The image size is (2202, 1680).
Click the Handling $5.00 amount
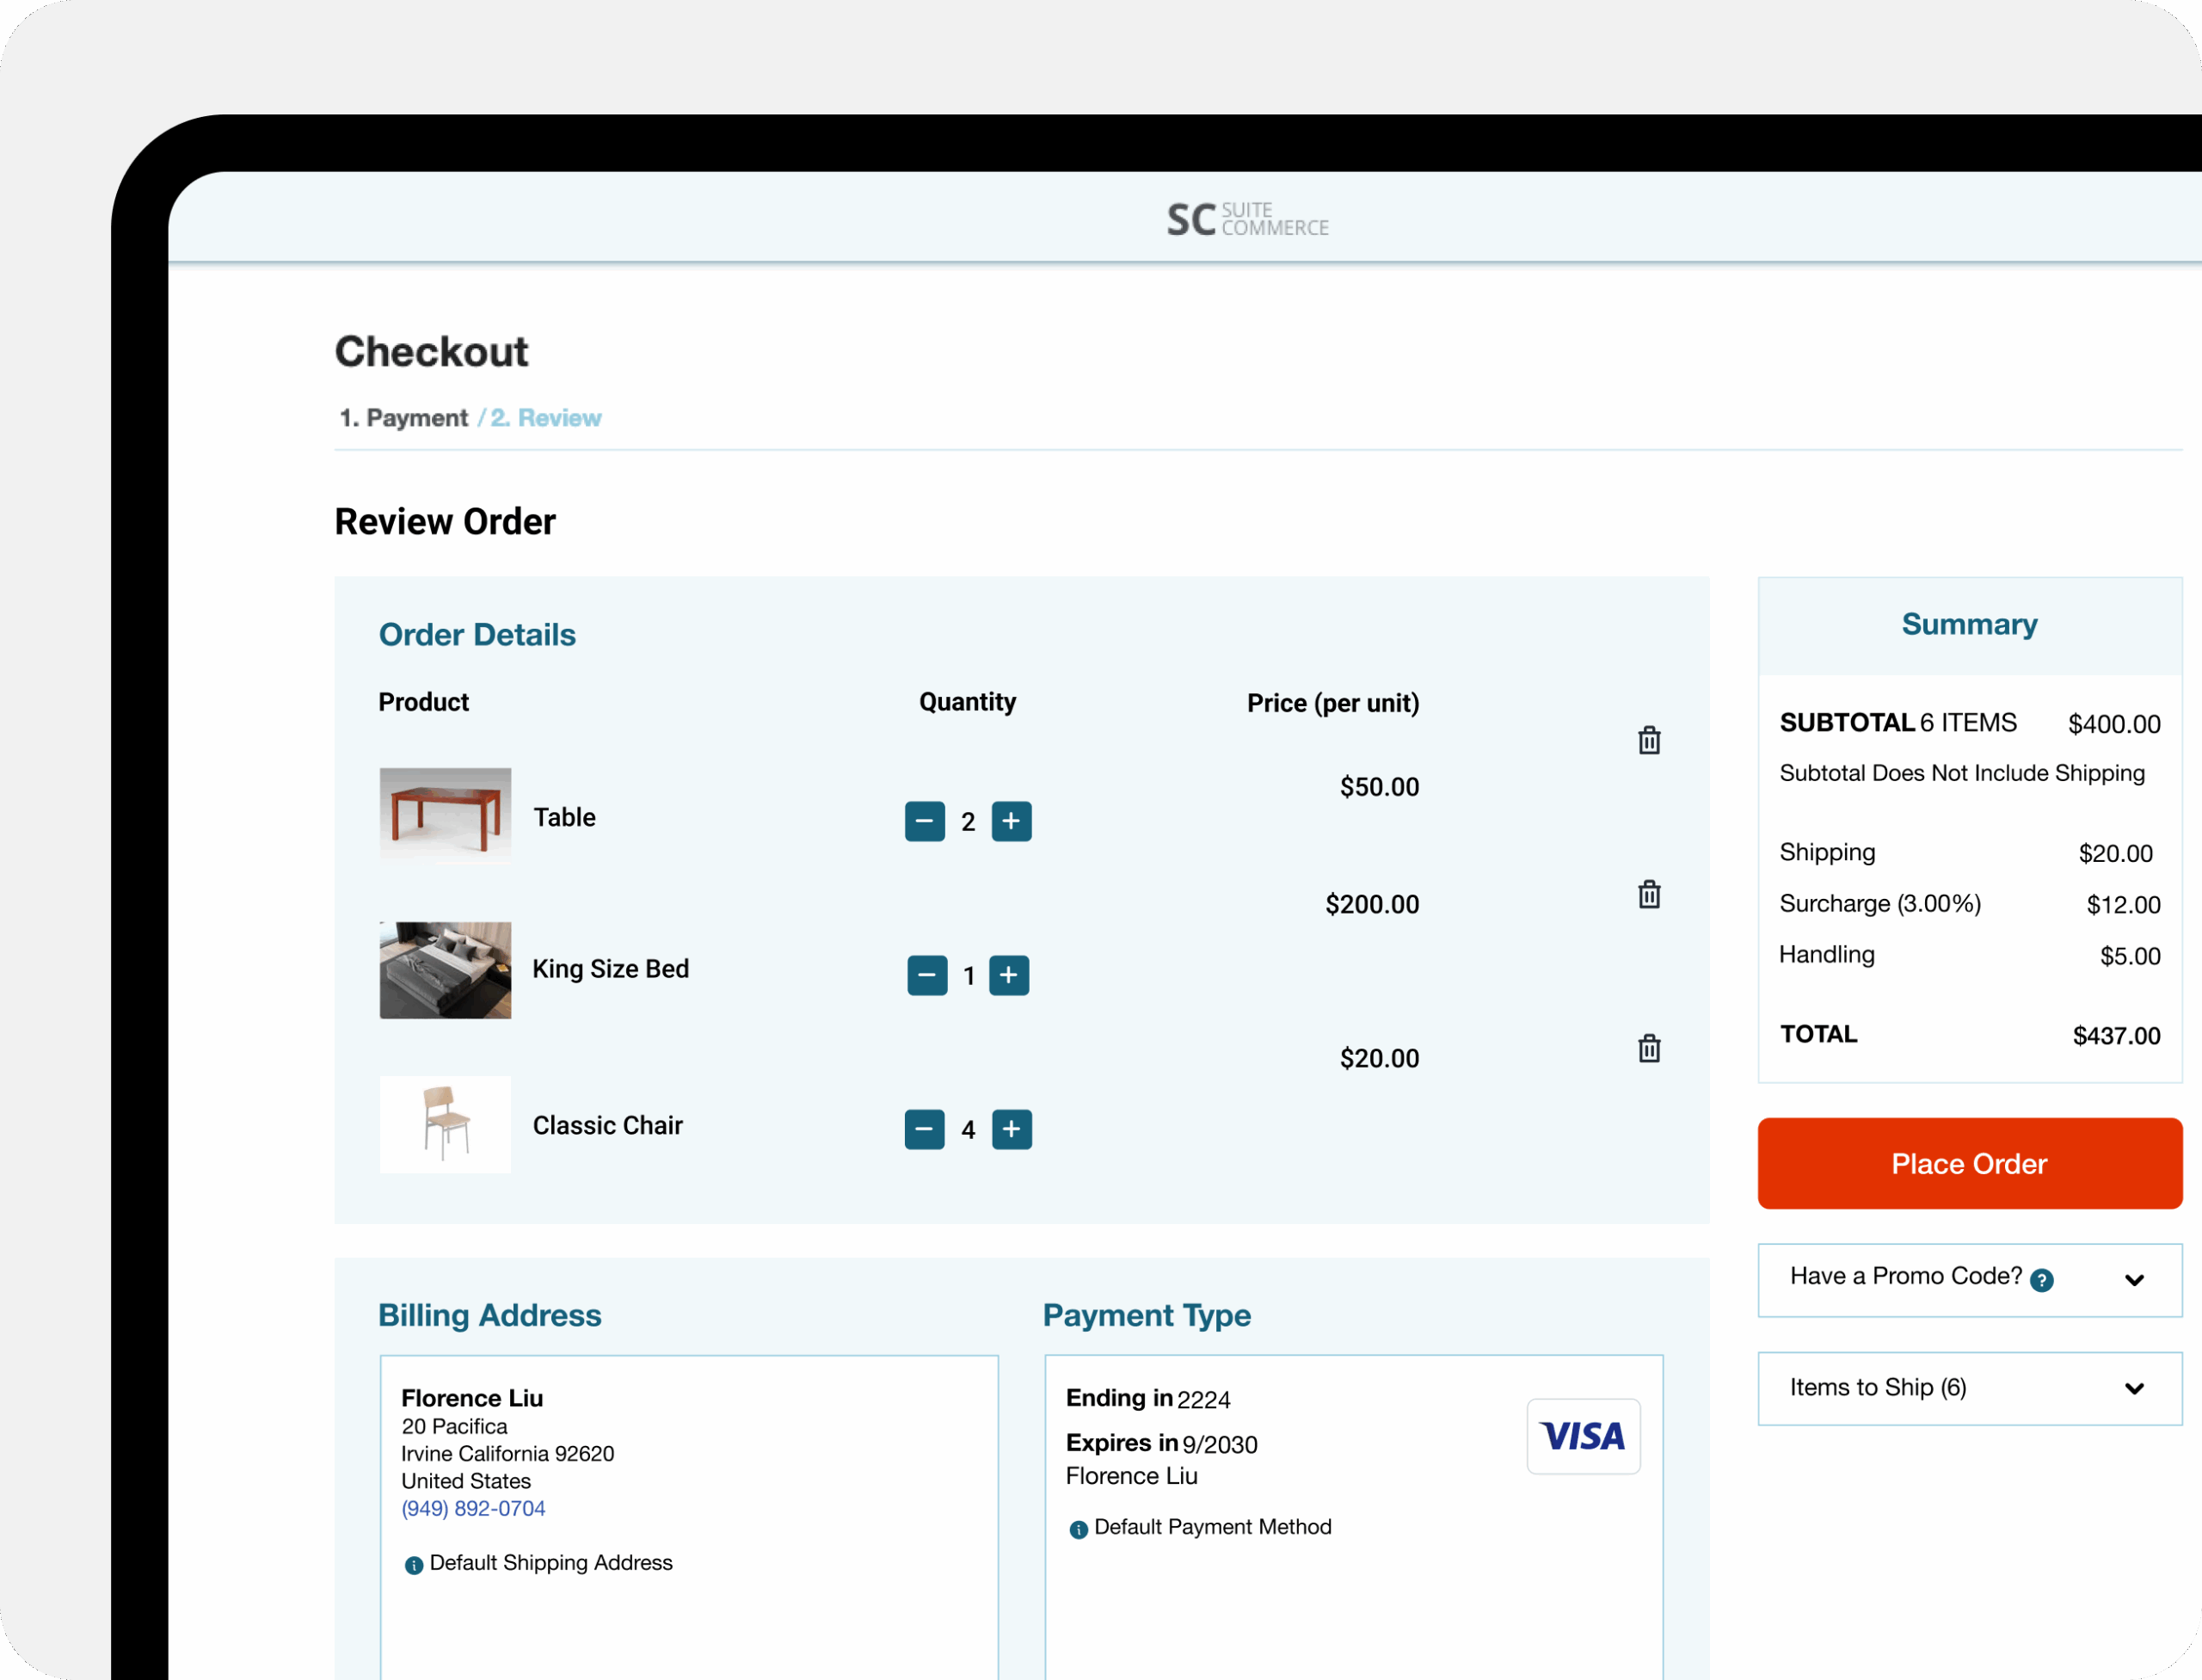coord(2130,956)
